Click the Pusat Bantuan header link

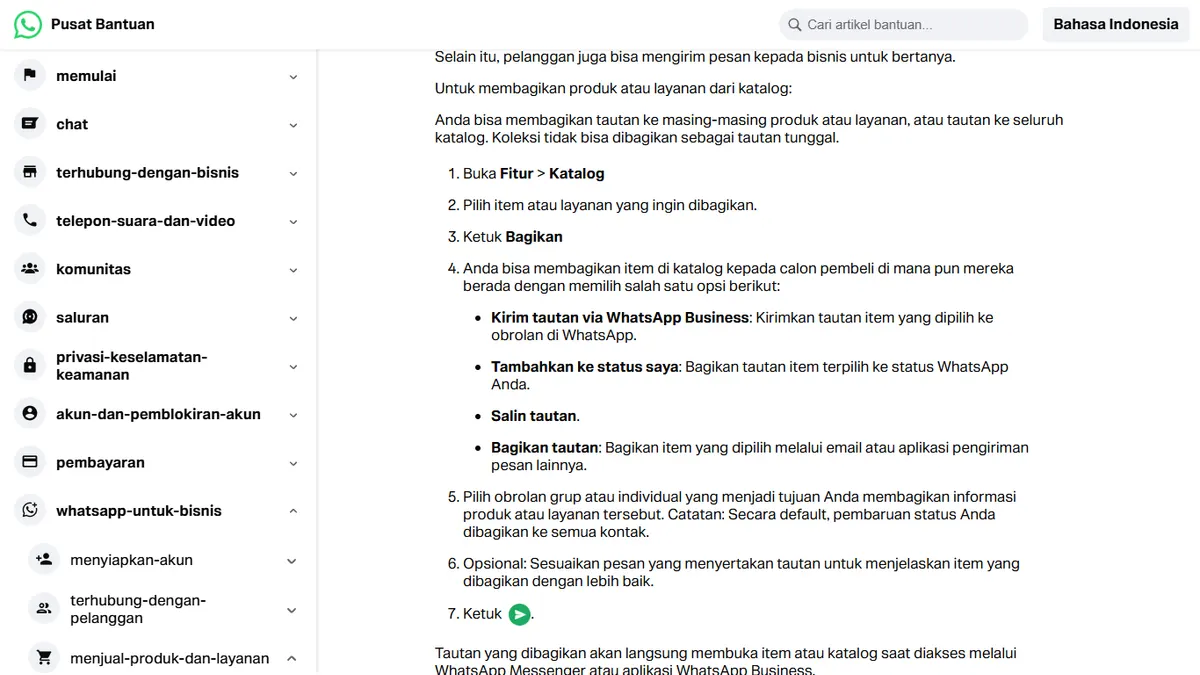(x=103, y=24)
